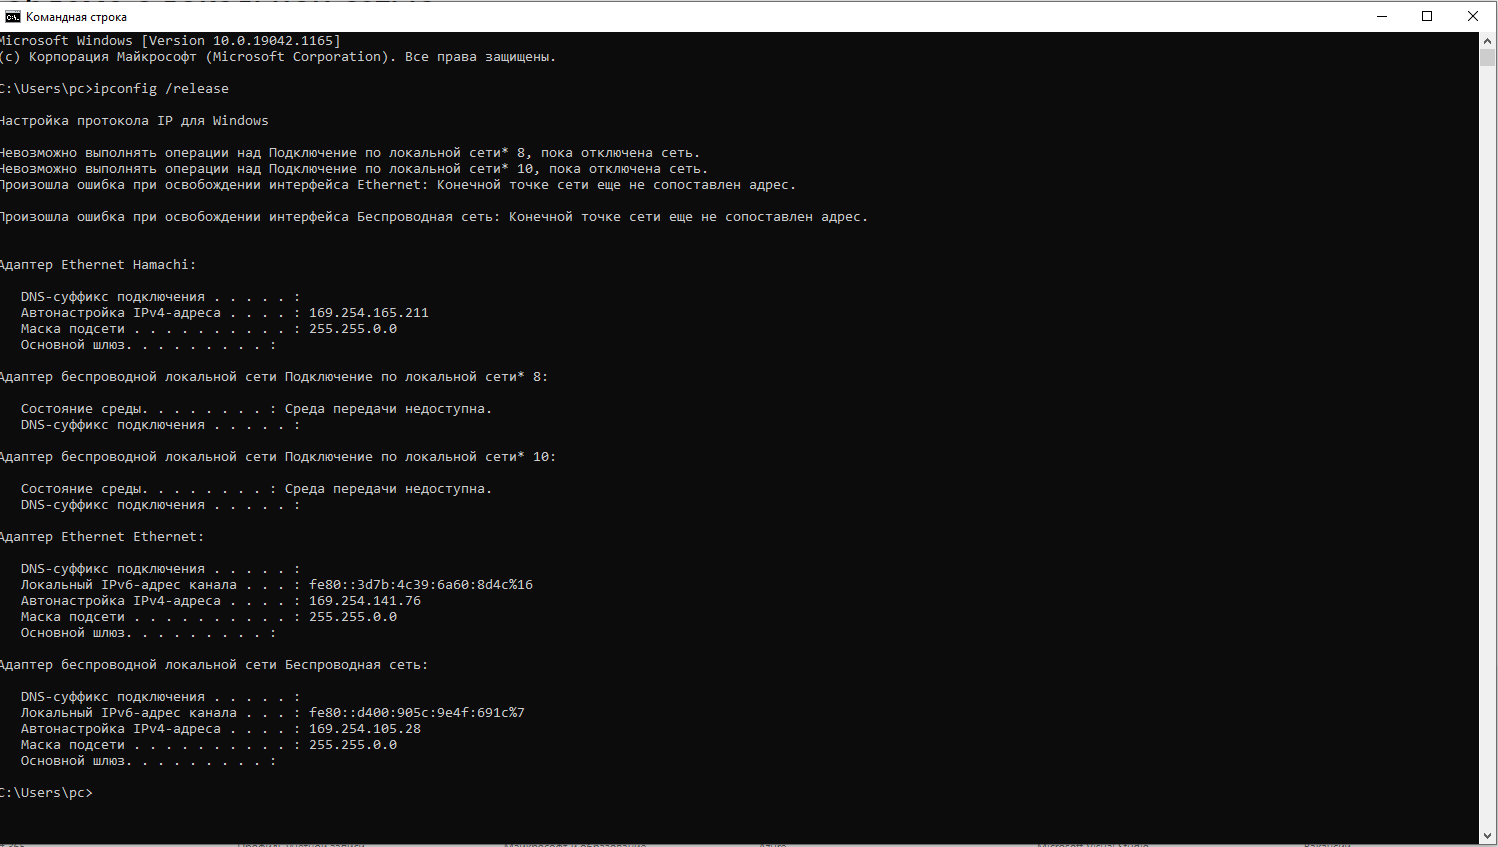This screenshot has height=847, width=1498.
Task: Click the vertical scrollbar thumb
Action: tap(1487, 57)
